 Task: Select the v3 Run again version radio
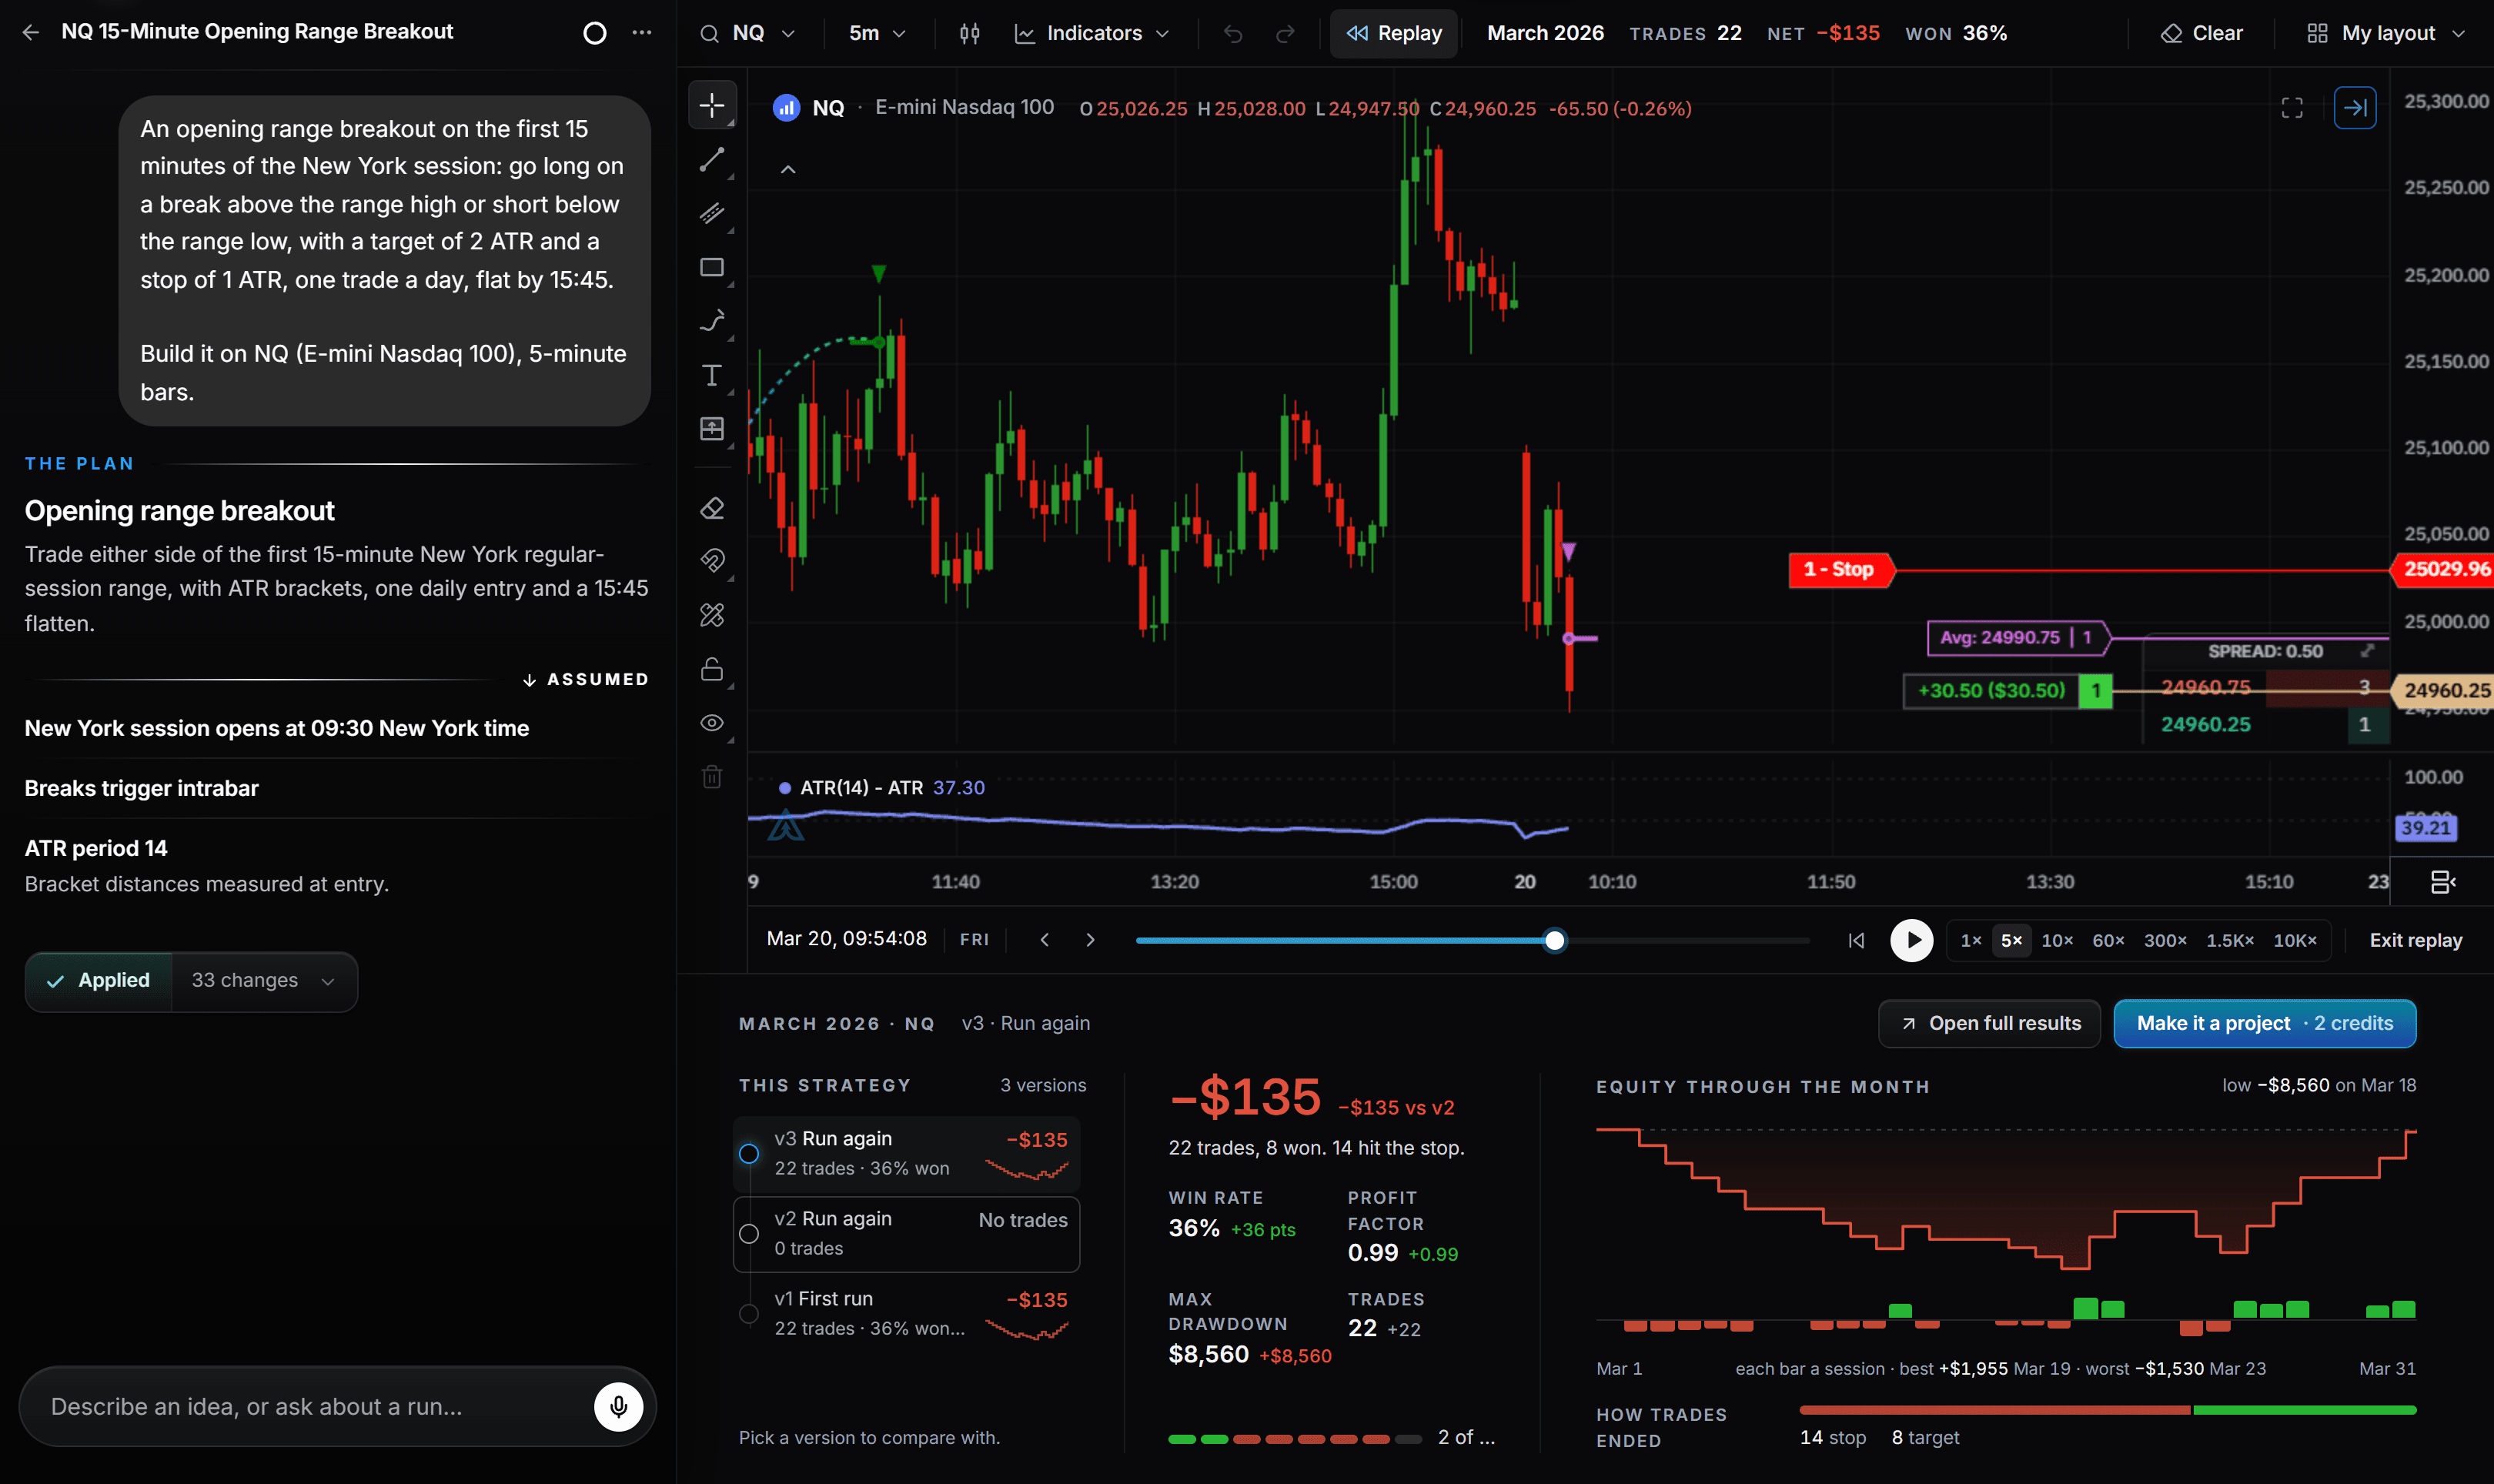[748, 1154]
